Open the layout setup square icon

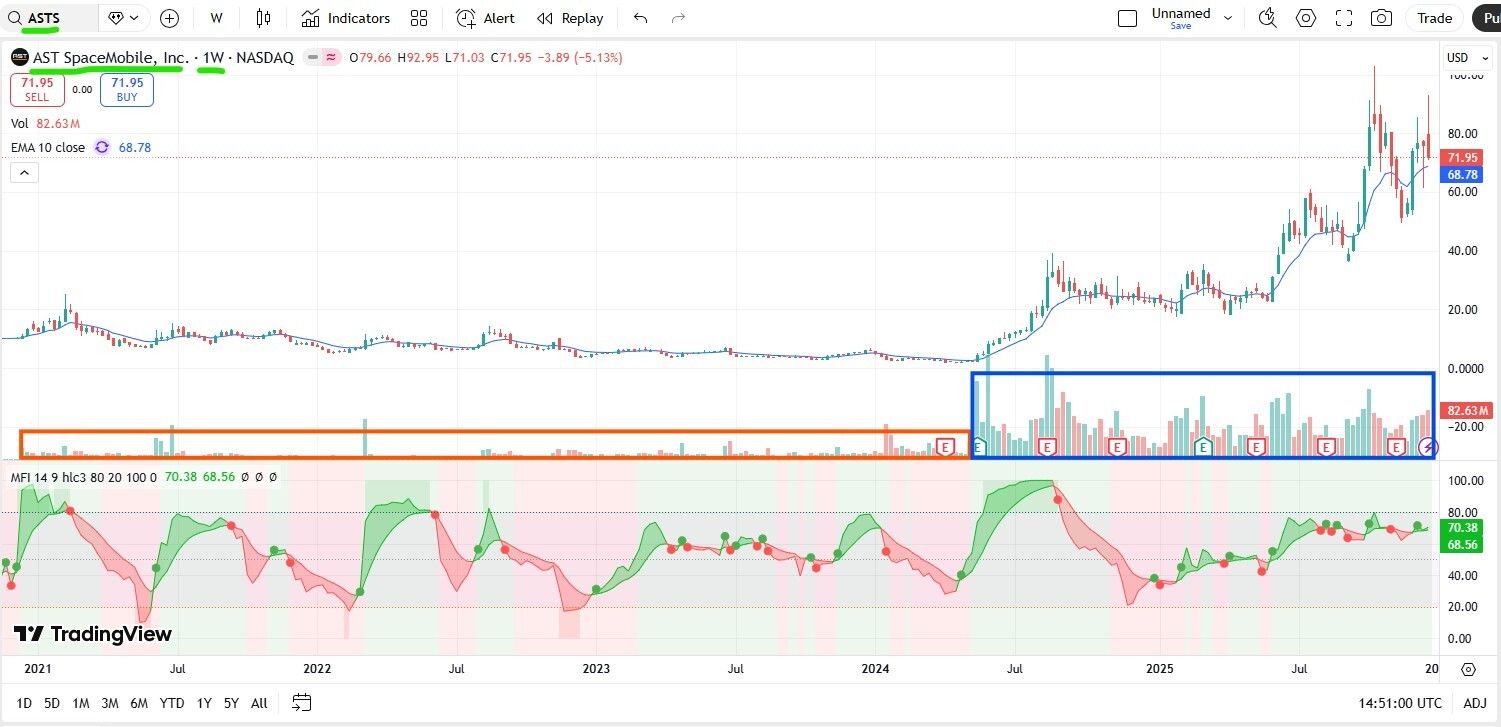[1127, 18]
